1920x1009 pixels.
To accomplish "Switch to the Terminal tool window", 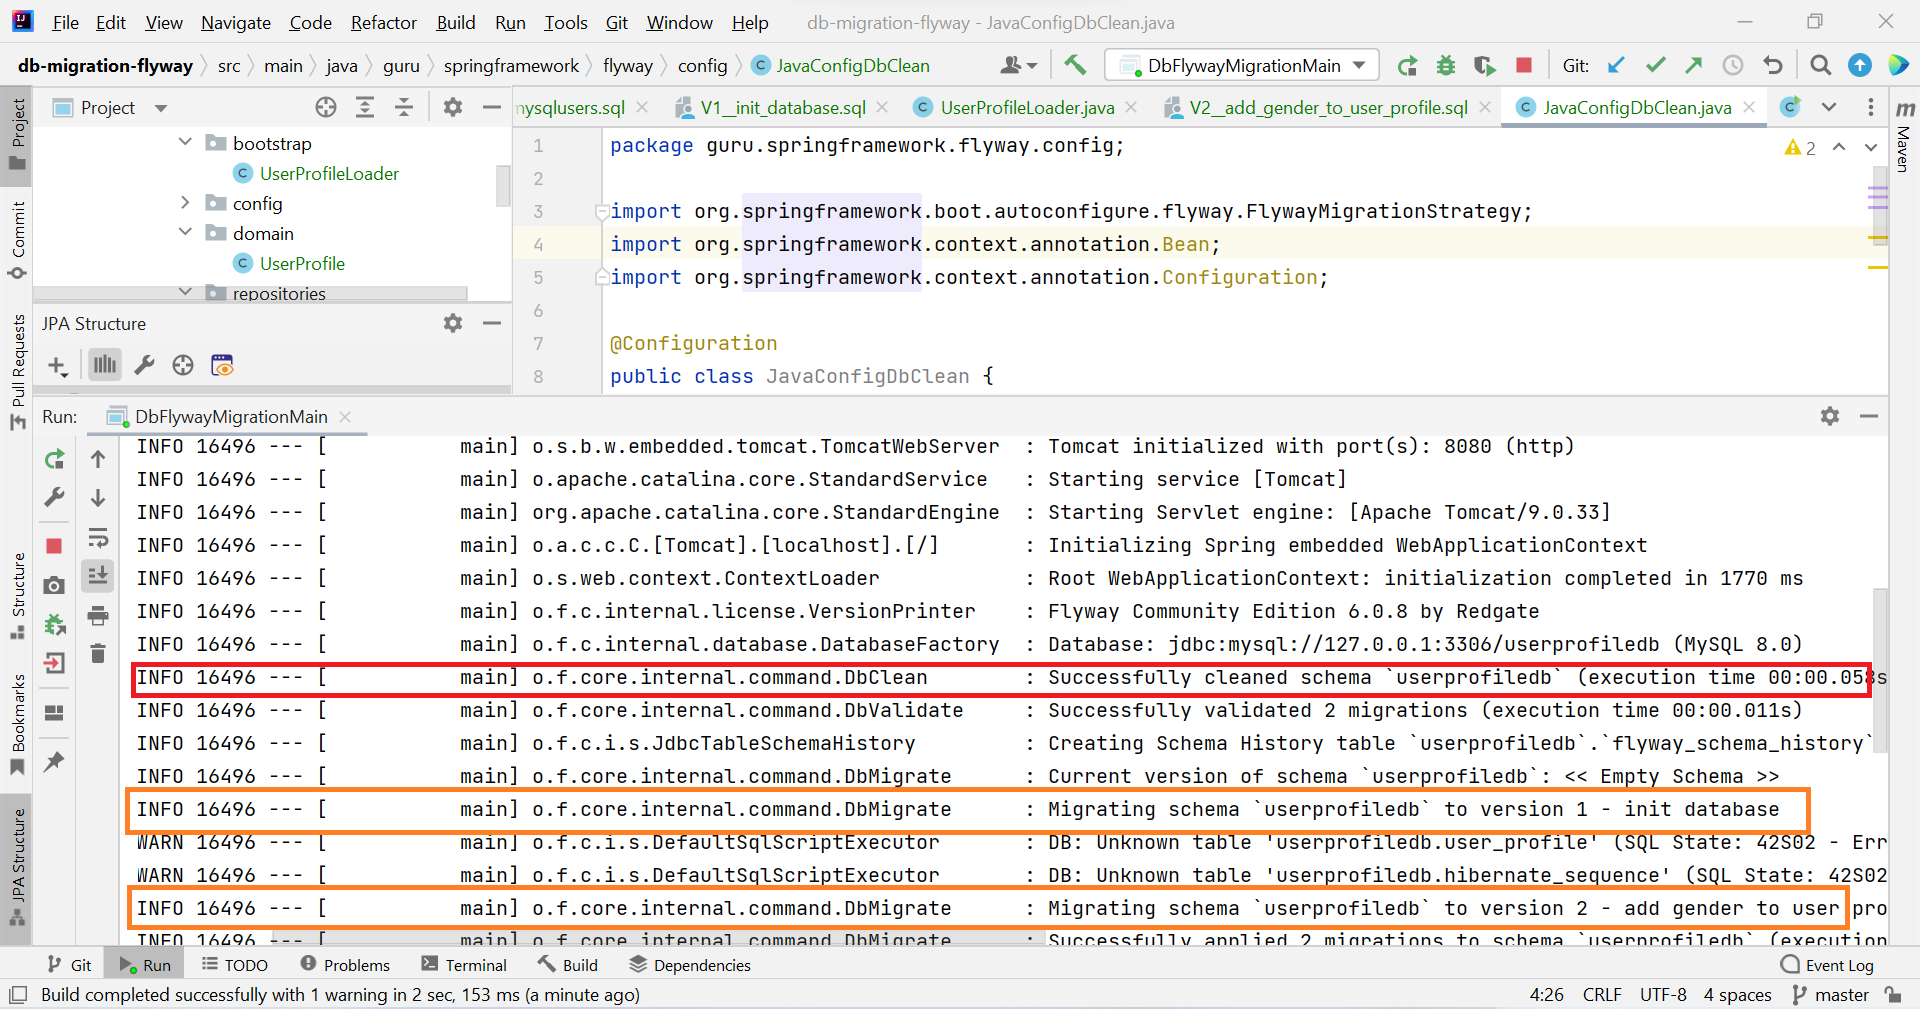I will click(x=463, y=964).
